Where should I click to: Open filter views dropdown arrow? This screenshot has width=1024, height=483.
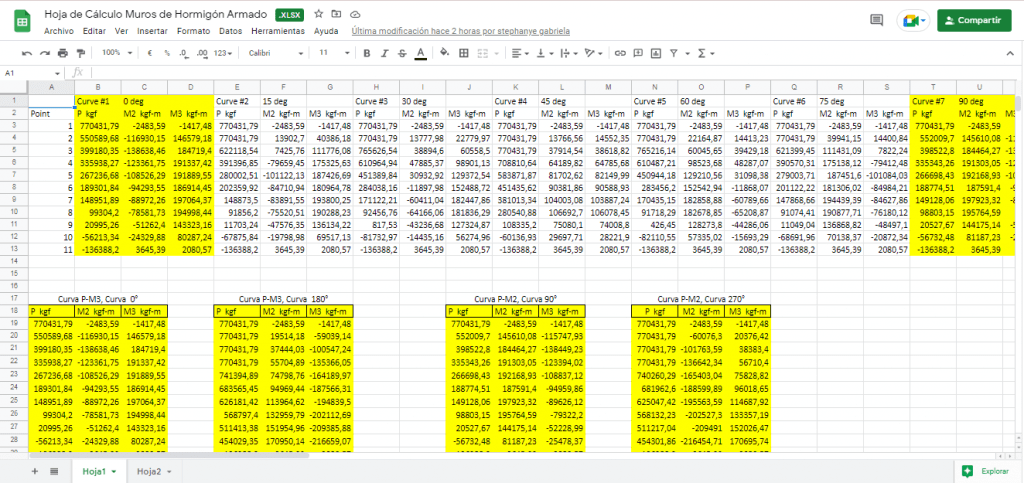[686, 54]
